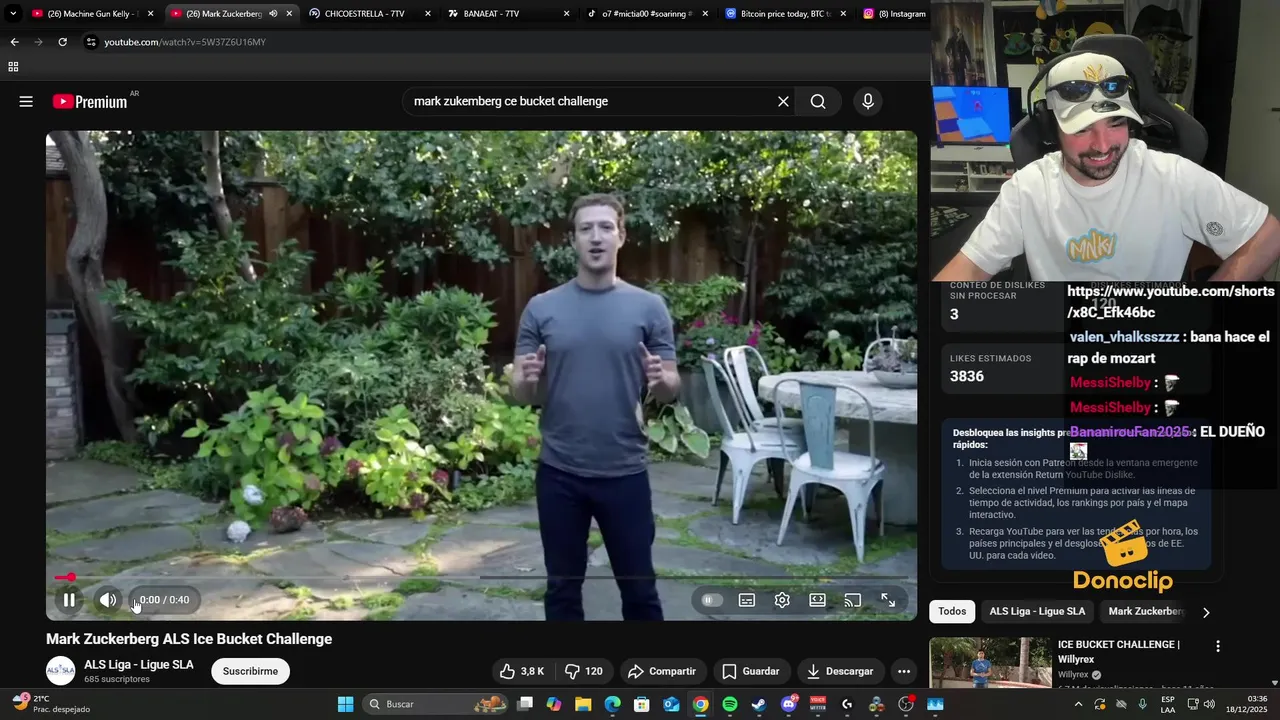Select the Mark Zuckerberg filter chip
1280x720 pixels.
[x=1146, y=611]
